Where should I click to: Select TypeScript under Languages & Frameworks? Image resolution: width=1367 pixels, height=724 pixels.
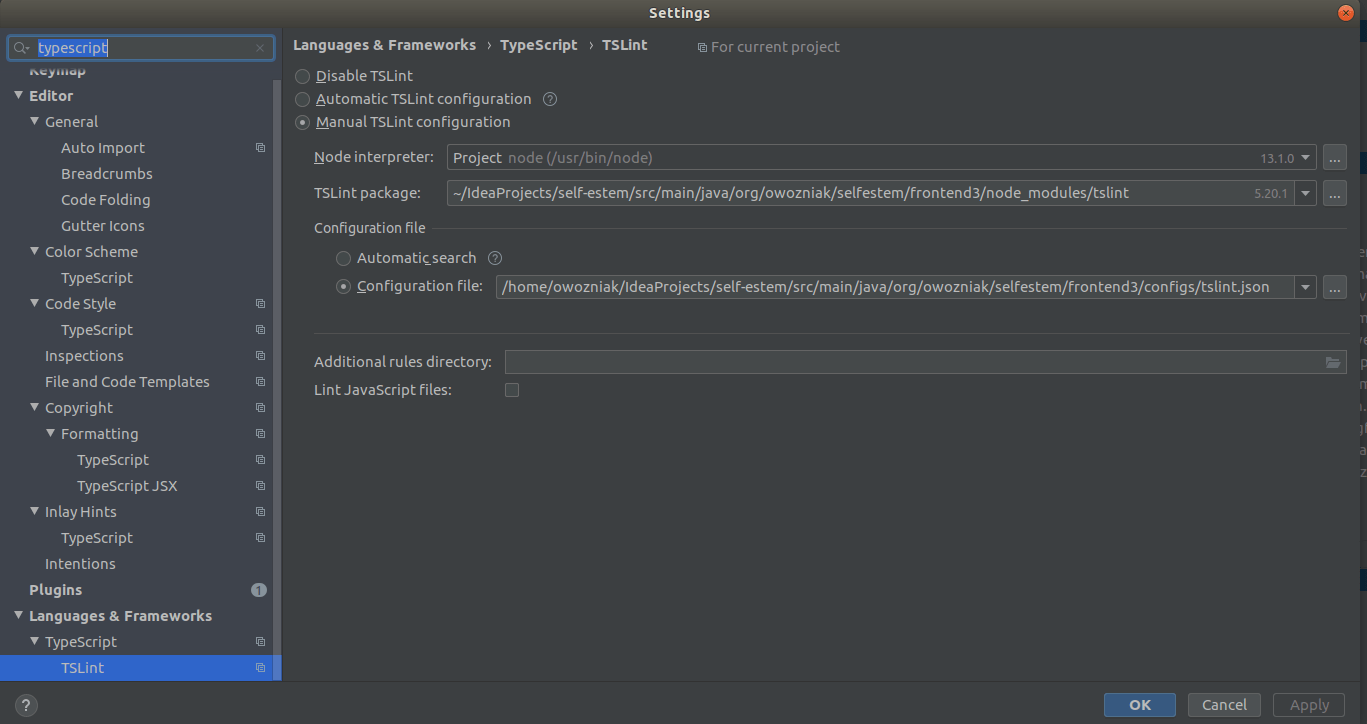(x=81, y=642)
